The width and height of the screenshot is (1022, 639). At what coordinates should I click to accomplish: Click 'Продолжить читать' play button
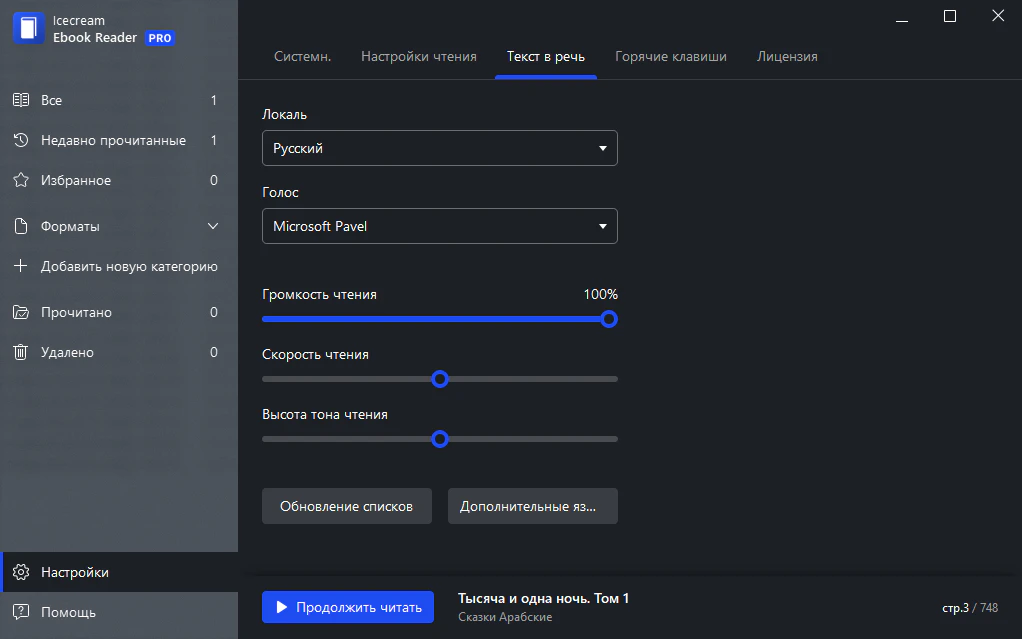point(347,607)
